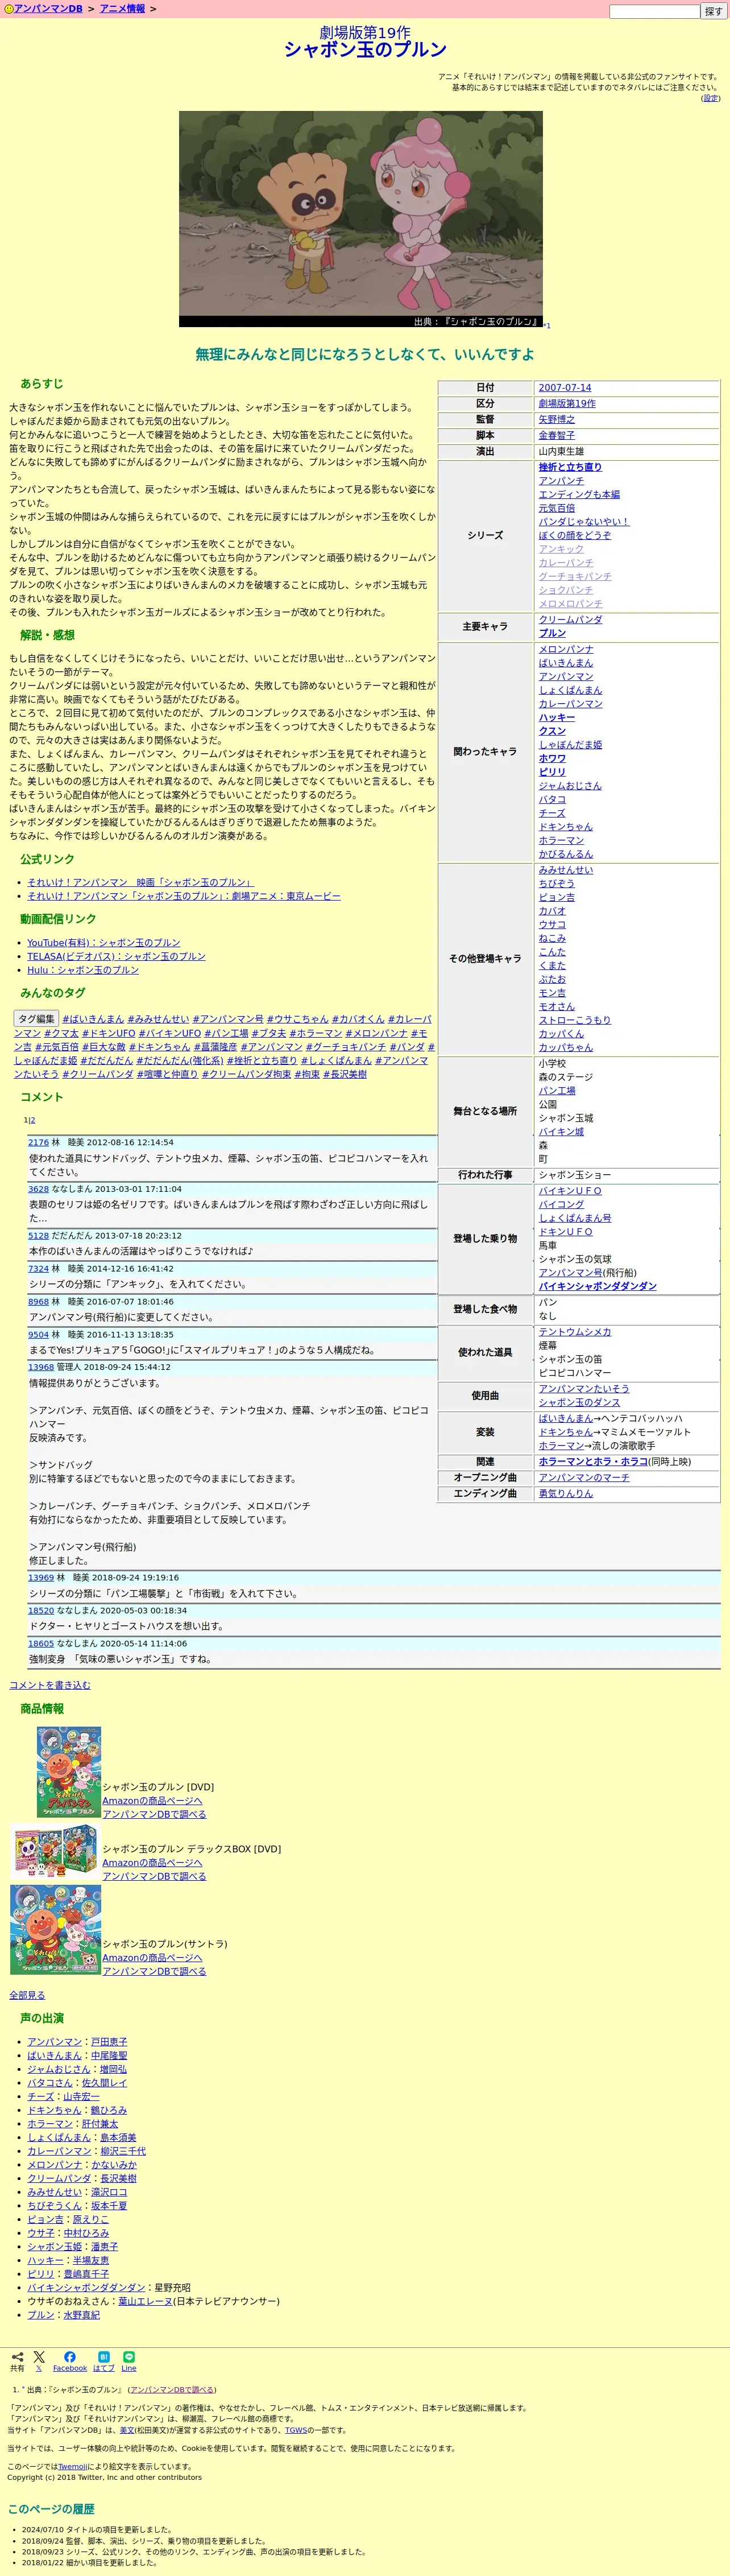
Task: Open comment number 2176
Action: [38, 1142]
